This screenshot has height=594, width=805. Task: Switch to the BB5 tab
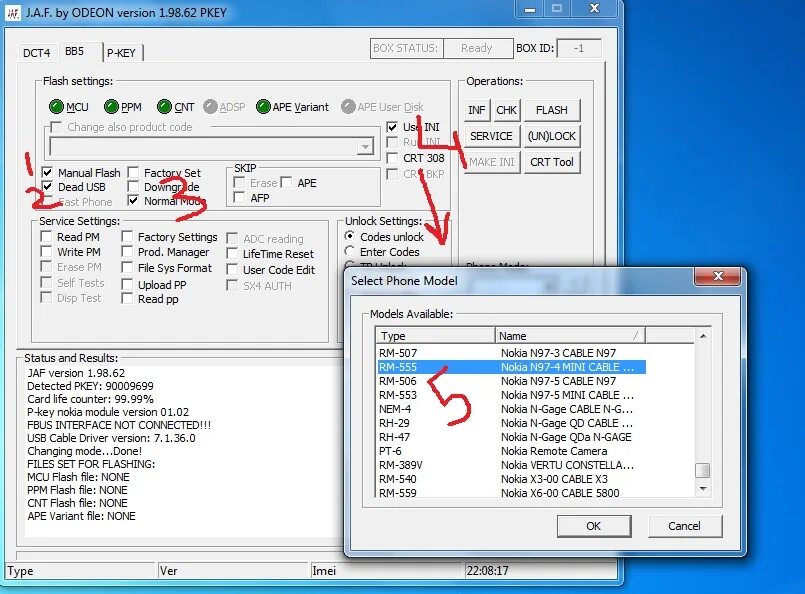[74, 51]
